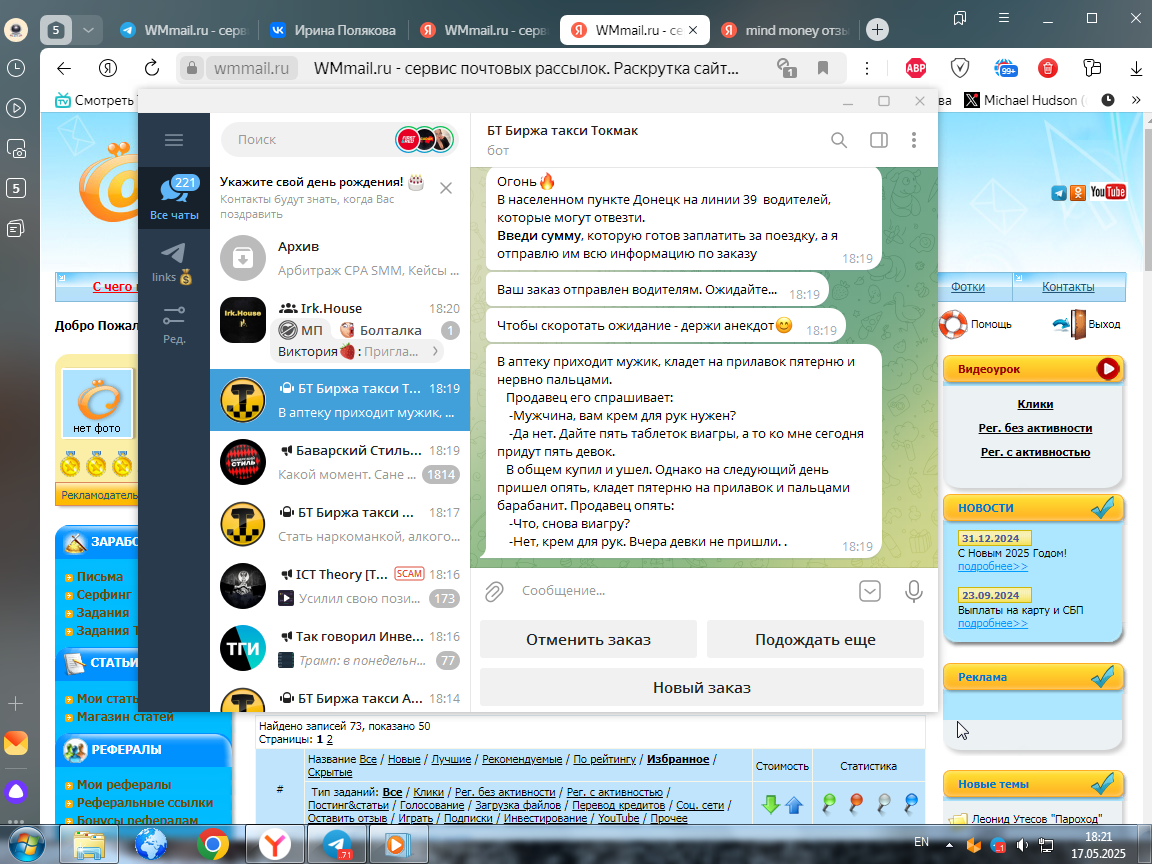Click the "Отменить заказ" button
Image resolution: width=1152 pixels, height=864 pixels.
point(588,639)
